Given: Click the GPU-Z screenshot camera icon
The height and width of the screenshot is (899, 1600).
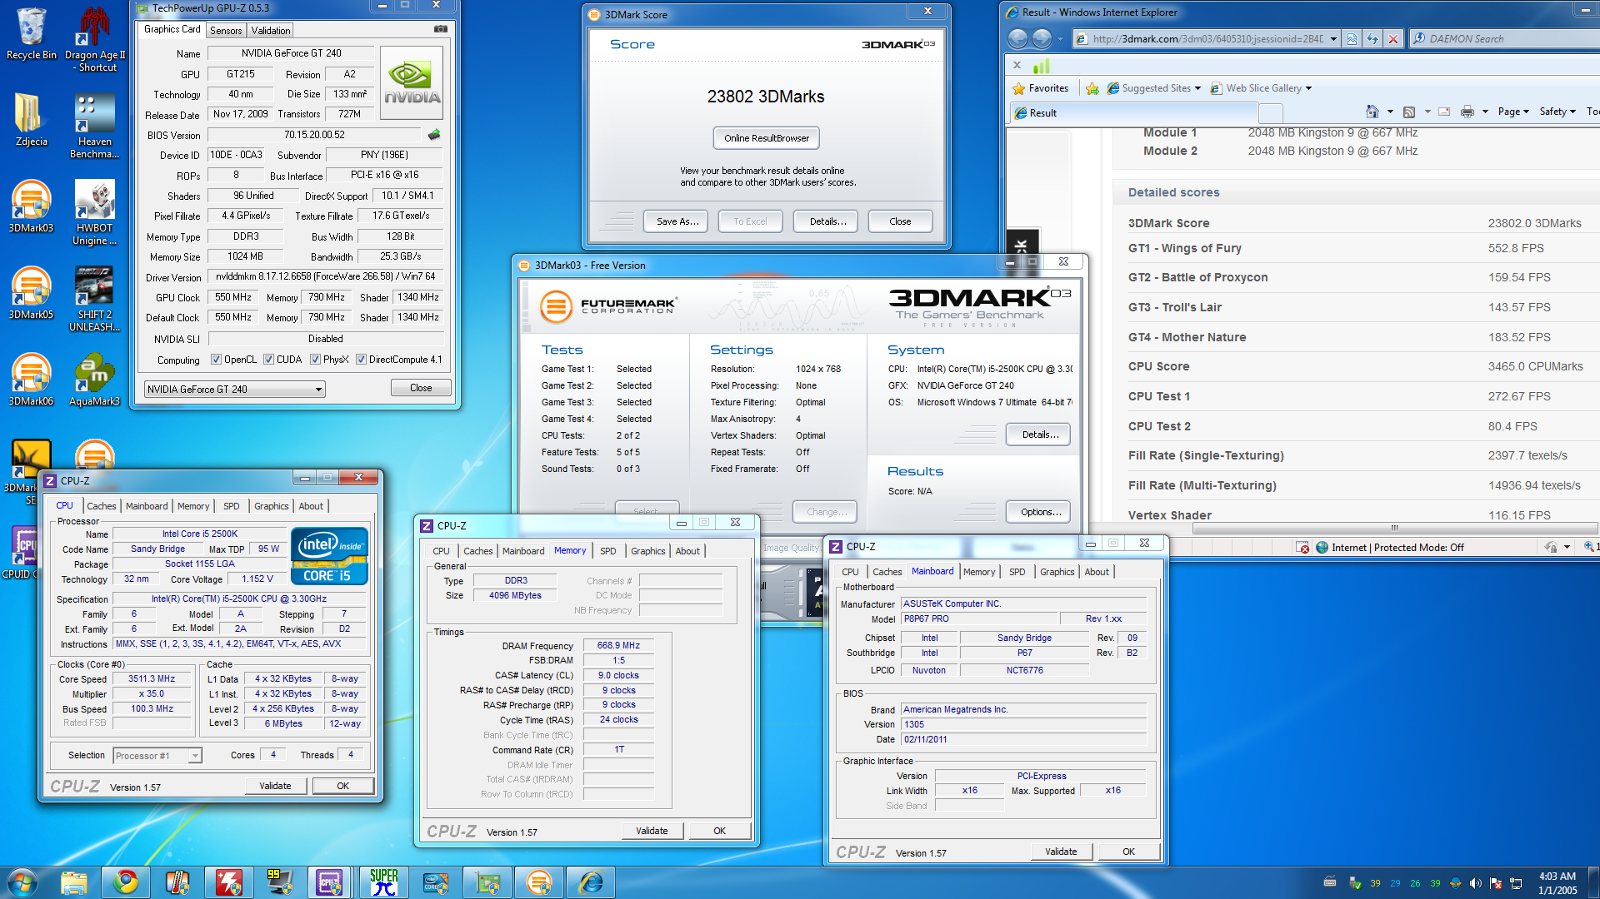Looking at the screenshot, I should (x=440, y=29).
